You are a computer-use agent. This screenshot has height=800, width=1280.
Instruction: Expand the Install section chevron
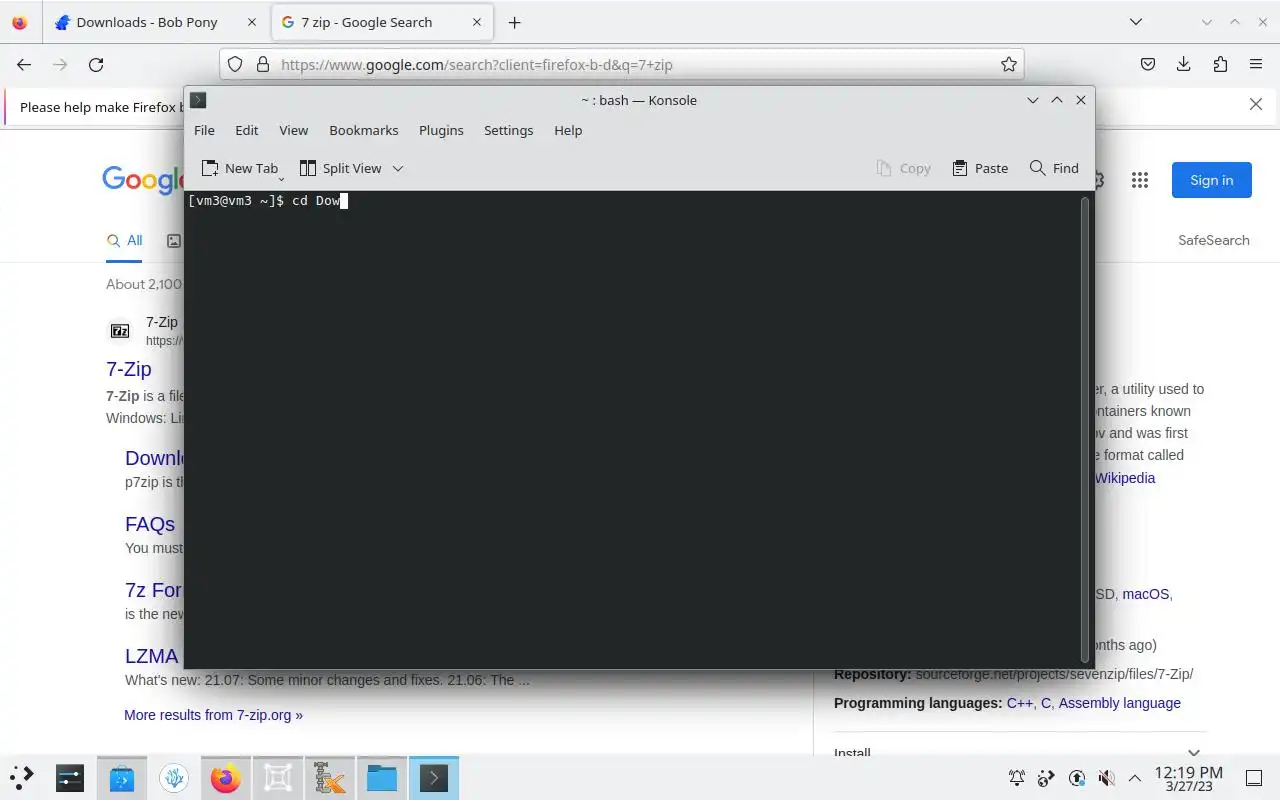tap(1194, 753)
